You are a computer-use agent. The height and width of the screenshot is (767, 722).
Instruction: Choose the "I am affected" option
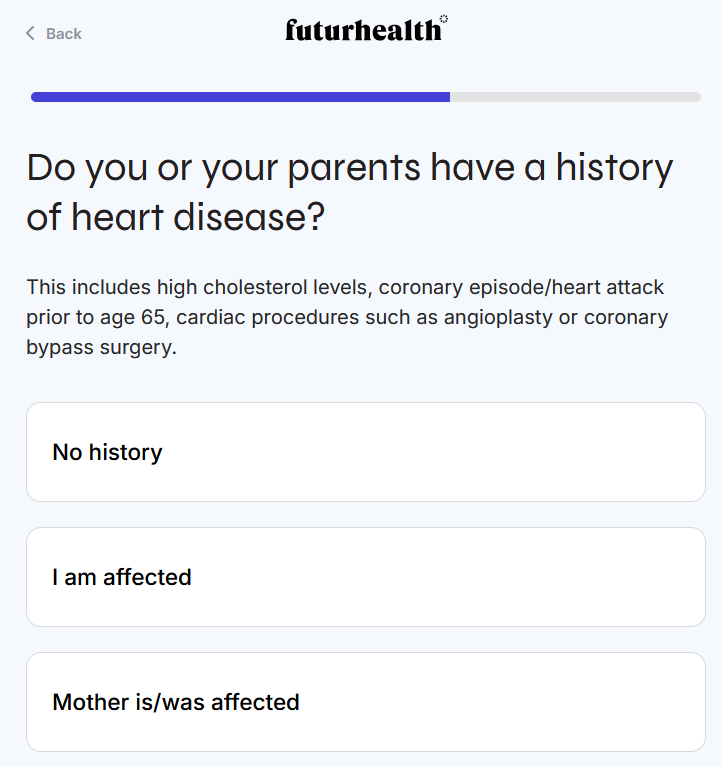[x=365, y=577]
